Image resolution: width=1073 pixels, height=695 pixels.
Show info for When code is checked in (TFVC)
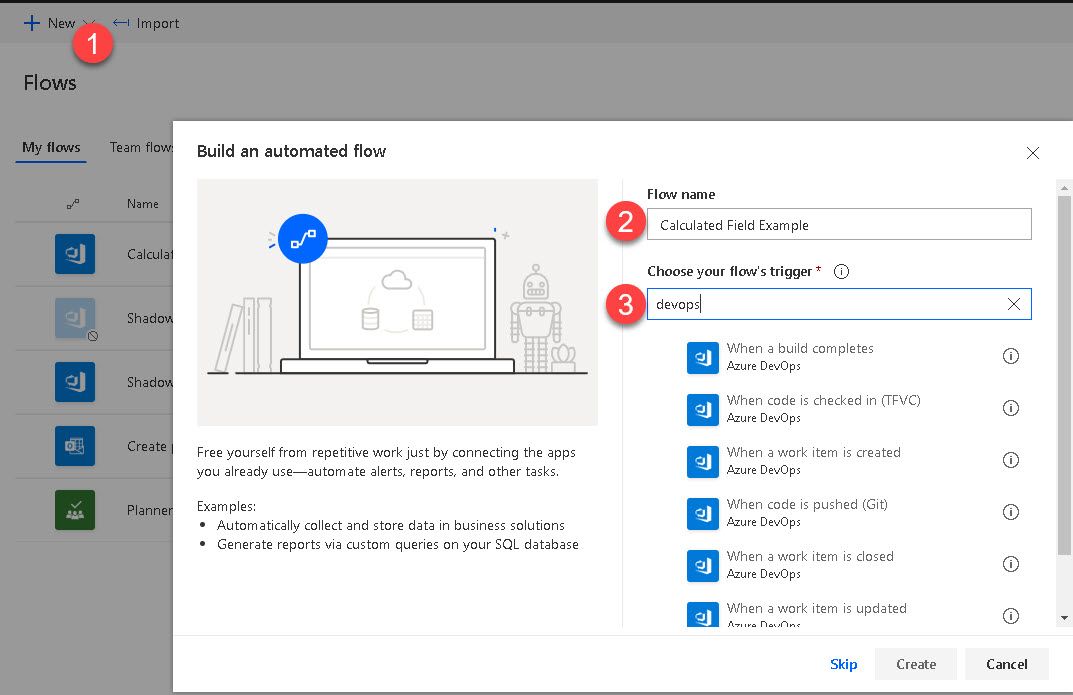tap(1011, 408)
